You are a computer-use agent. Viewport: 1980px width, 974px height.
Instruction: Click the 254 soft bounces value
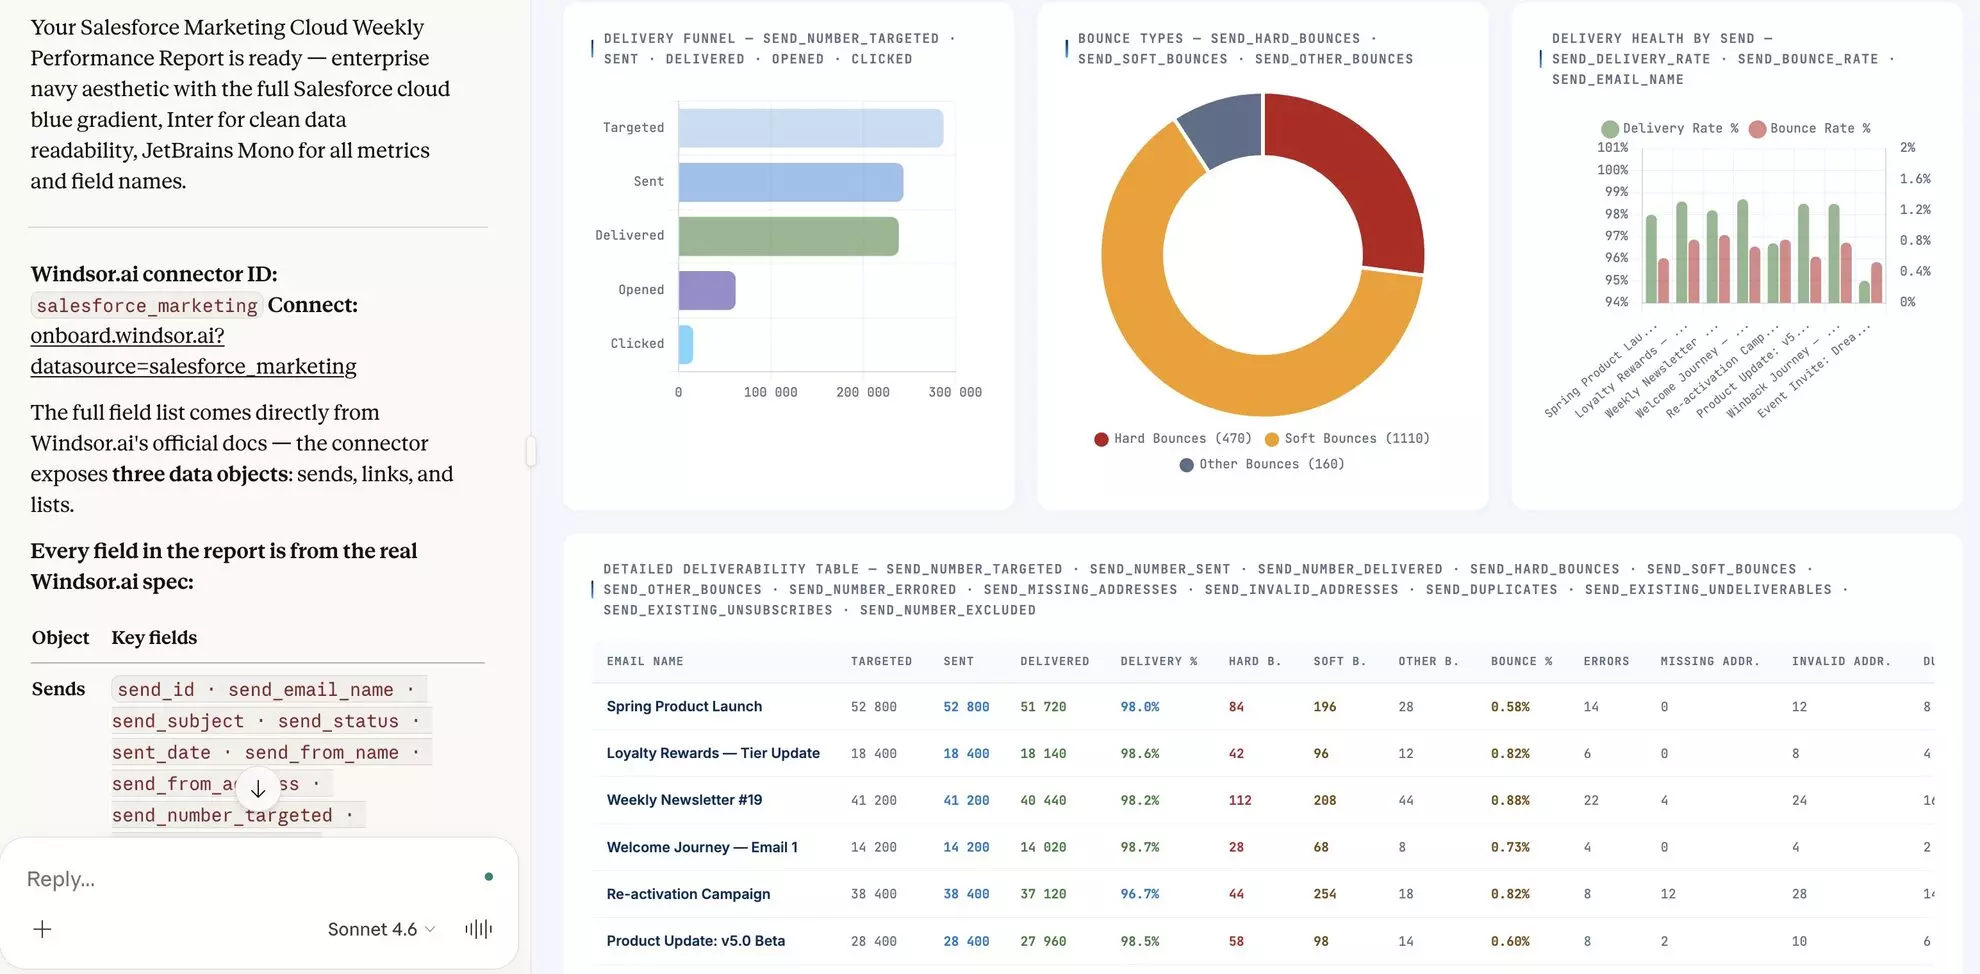click(1325, 894)
